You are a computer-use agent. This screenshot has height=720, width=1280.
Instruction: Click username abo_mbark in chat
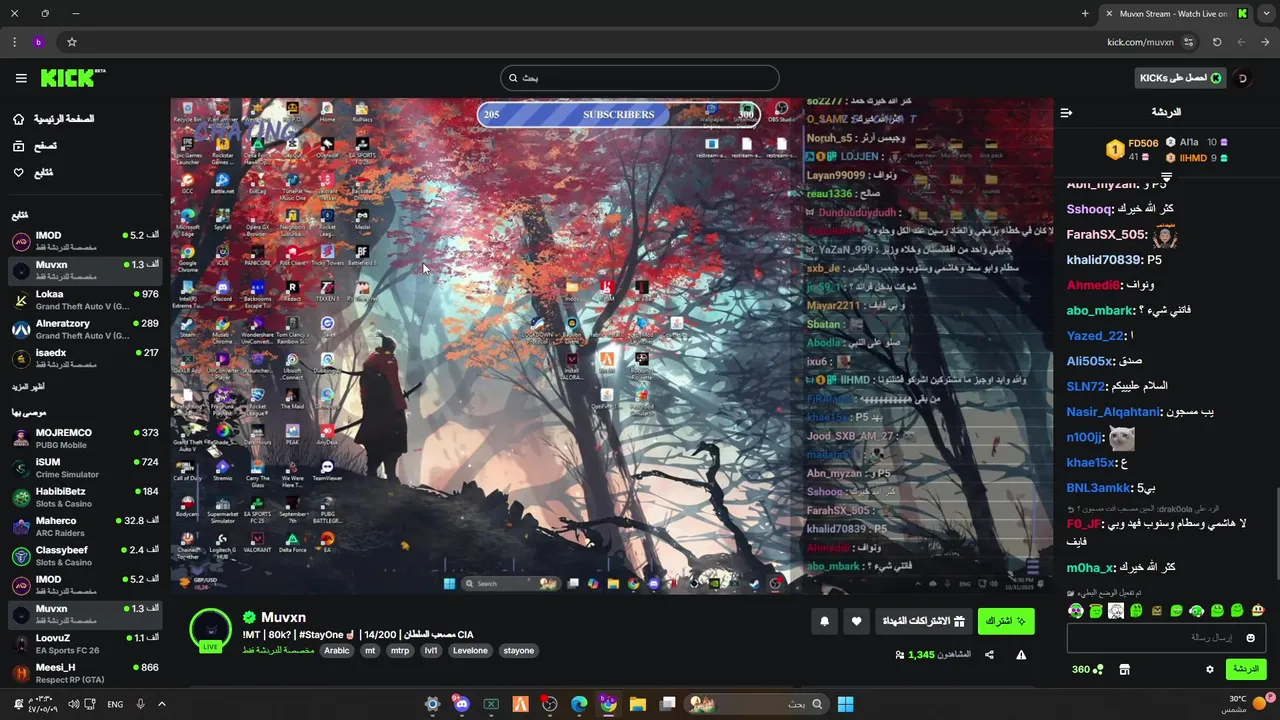pyautogui.click(x=1100, y=311)
